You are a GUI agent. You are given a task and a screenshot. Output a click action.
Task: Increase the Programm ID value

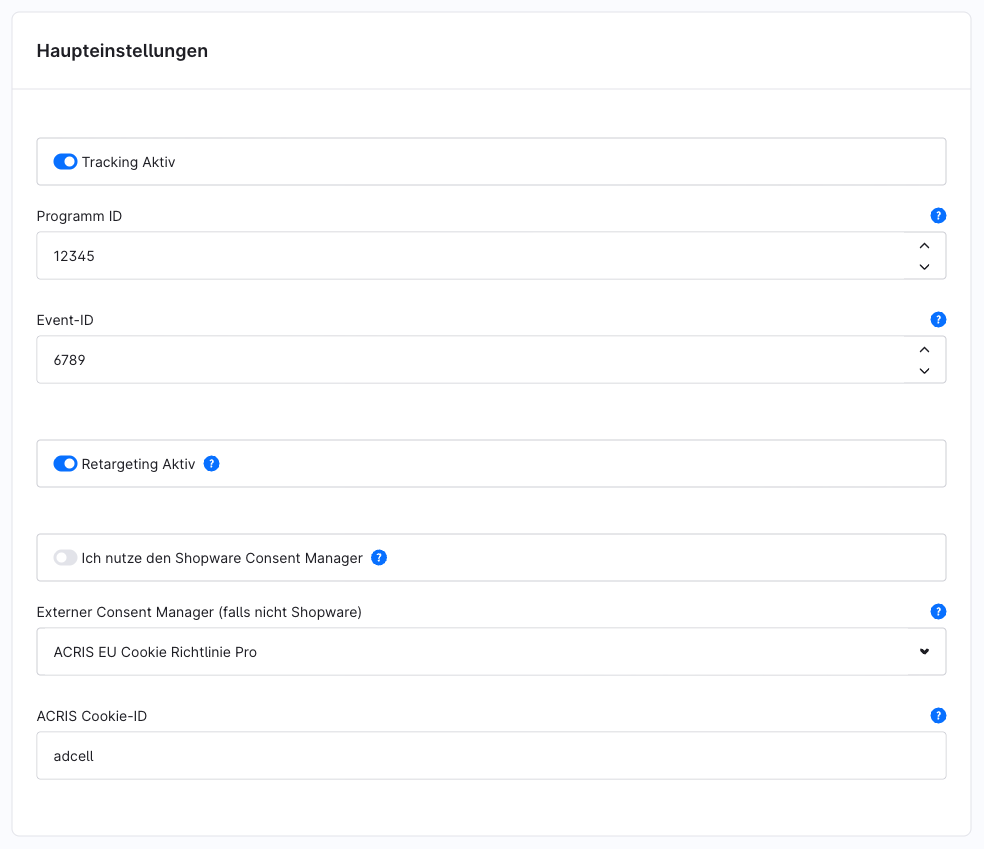click(924, 246)
